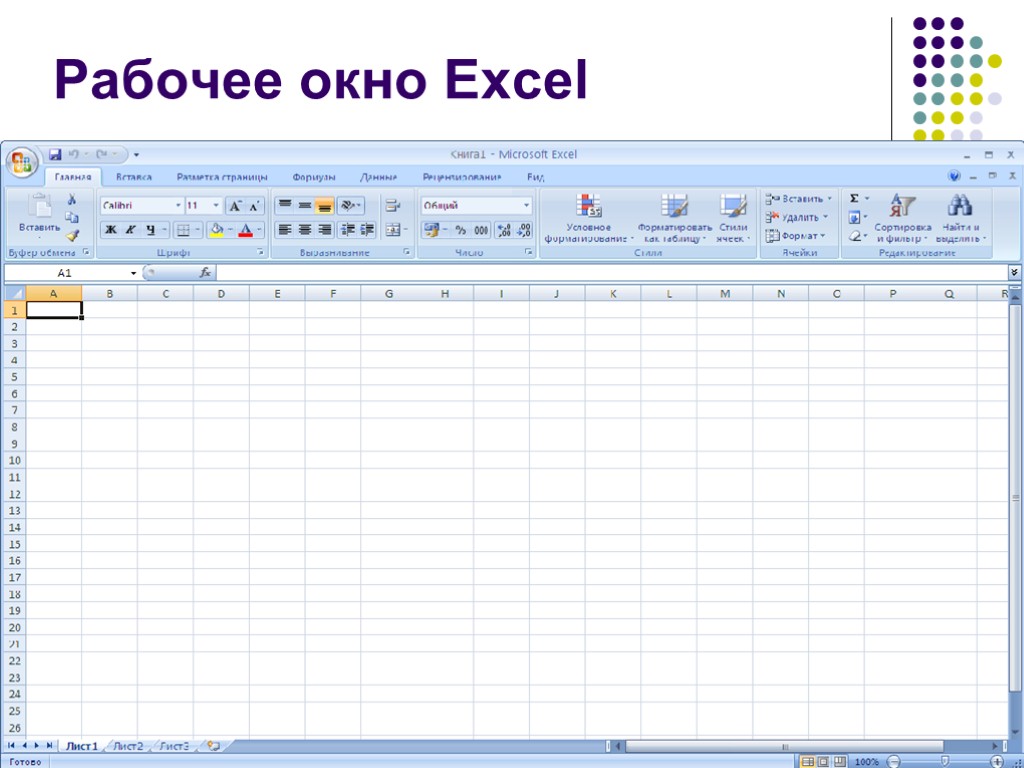Open the Вставка ribbon tab
This screenshot has height=768, width=1024.
[134, 177]
